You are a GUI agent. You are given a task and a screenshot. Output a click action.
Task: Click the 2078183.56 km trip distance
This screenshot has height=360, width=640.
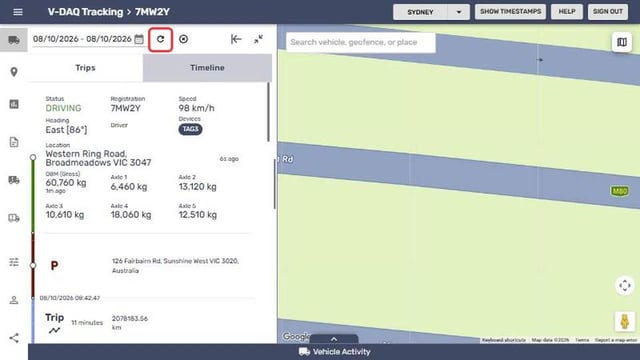(130, 322)
